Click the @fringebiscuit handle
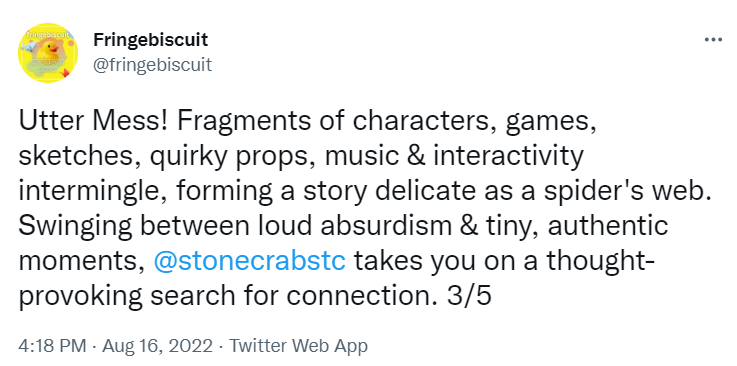Image resolution: width=737 pixels, height=366 pixels. click(152, 64)
